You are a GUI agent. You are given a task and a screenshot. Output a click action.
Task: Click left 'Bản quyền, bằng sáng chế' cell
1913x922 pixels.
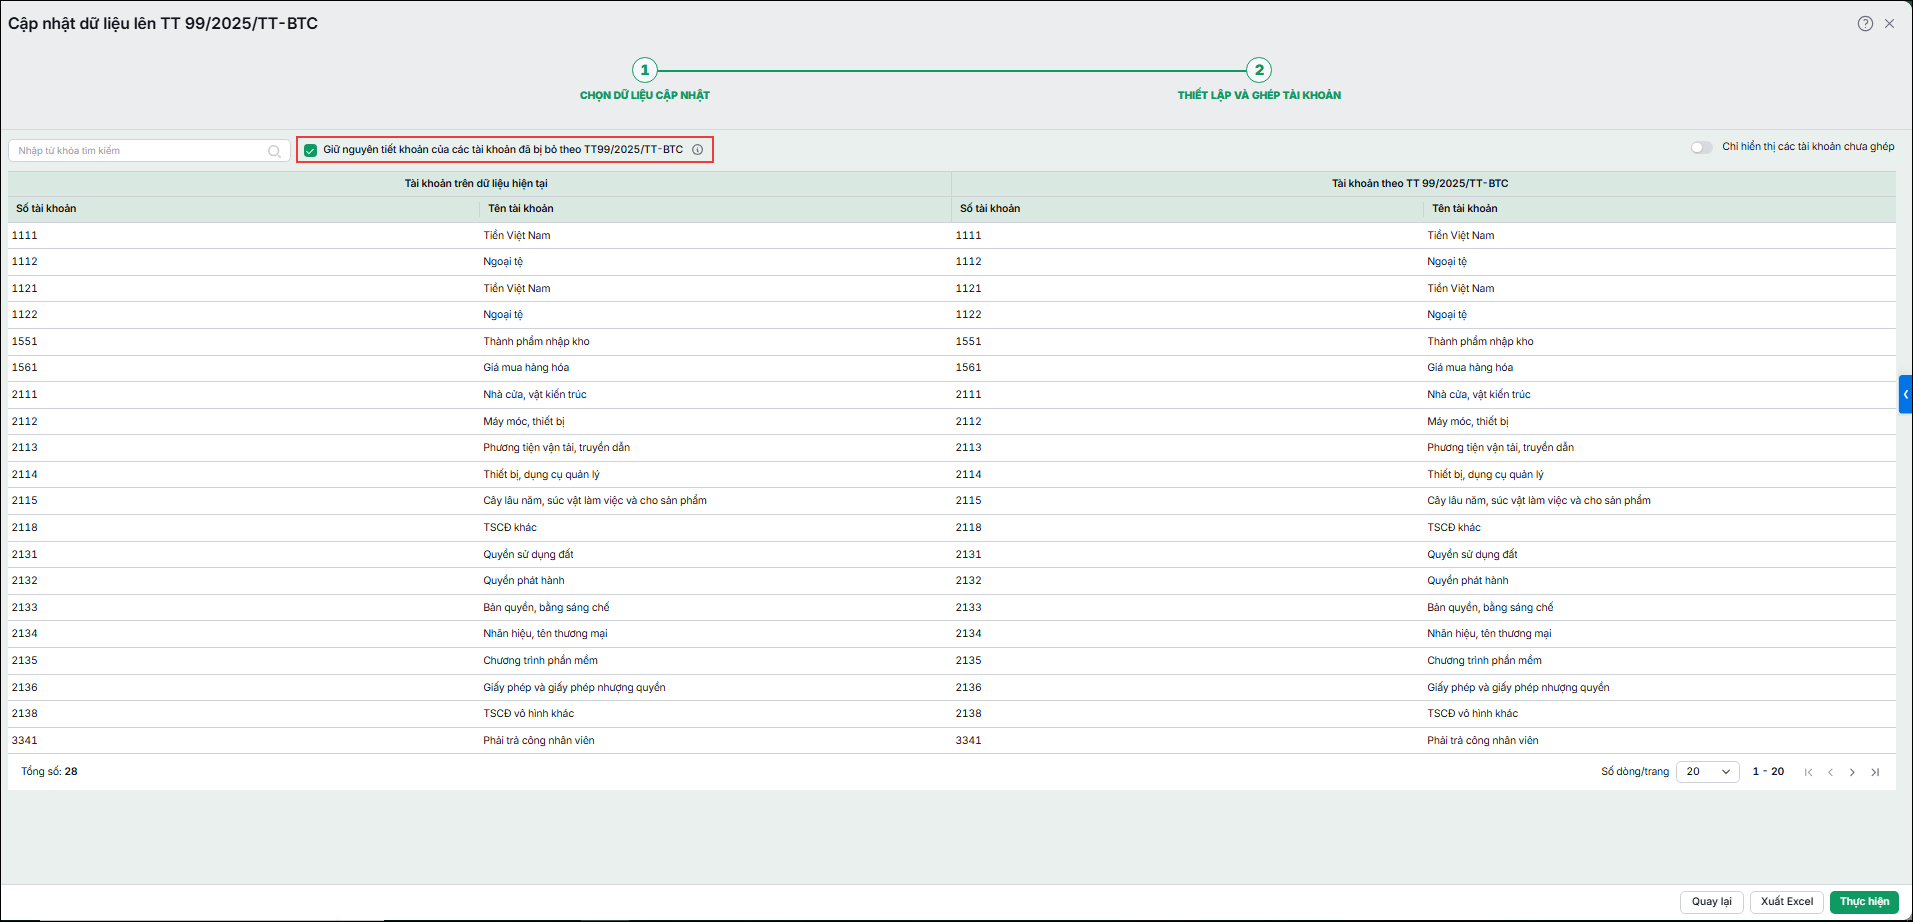[x=546, y=608]
